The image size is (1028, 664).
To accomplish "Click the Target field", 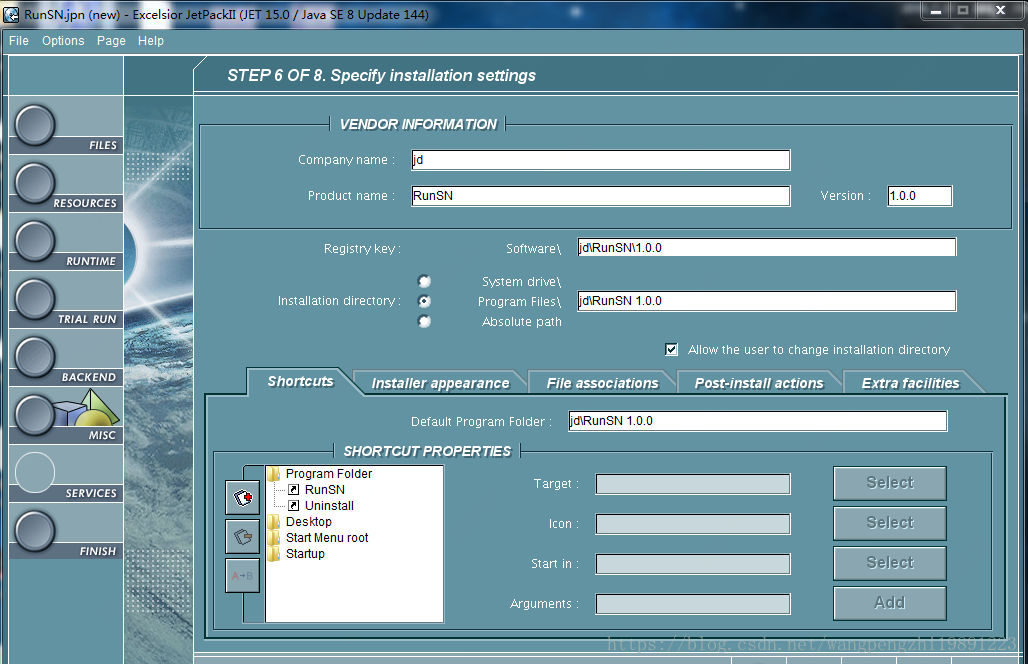I will 693,484.
